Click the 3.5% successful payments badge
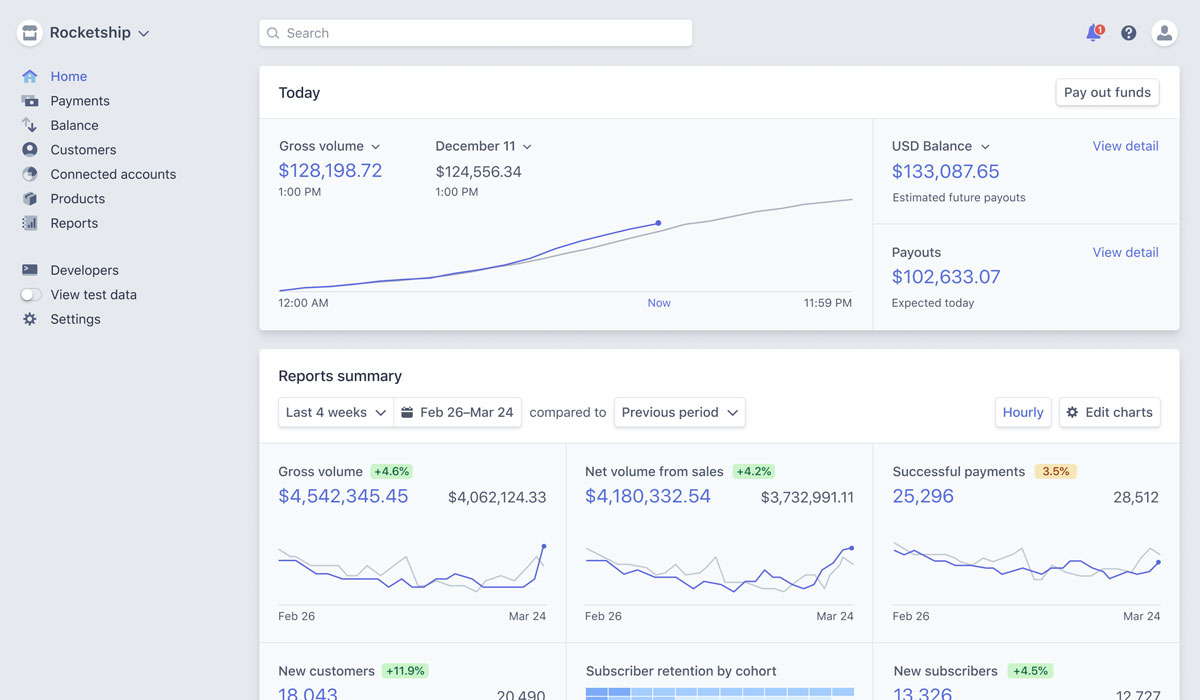Screen dimensions: 1200x700 [x=1055, y=471]
